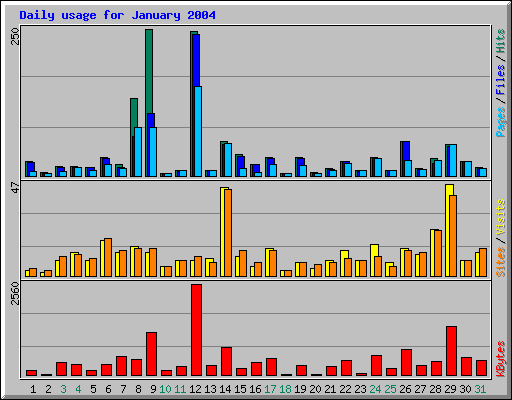The width and height of the screenshot is (512, 400).
Task: Click day 9 on the x-axis
Action: pyautogui.click(x=153, y=389)
